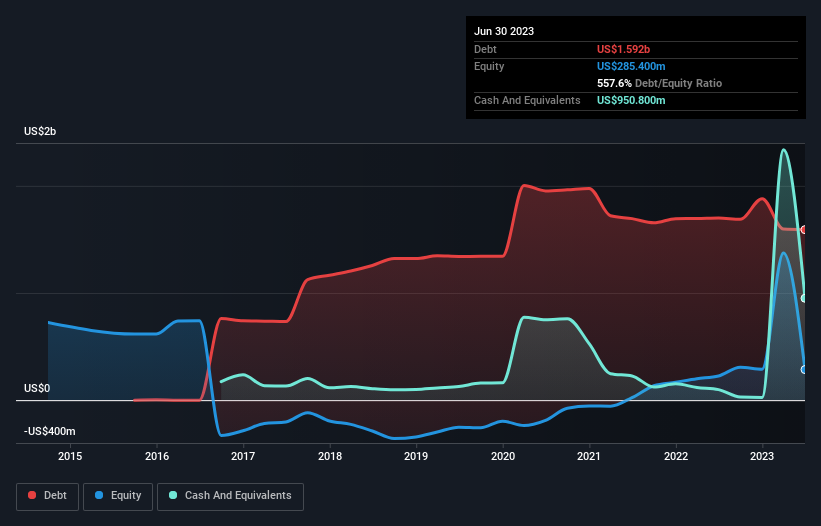821x526 pixels.
Task: Click the 2022 axis label
Action: 676,456
